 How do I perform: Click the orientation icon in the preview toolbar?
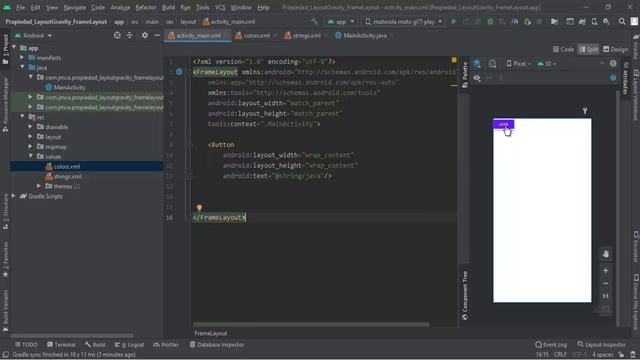coord(492,64)
